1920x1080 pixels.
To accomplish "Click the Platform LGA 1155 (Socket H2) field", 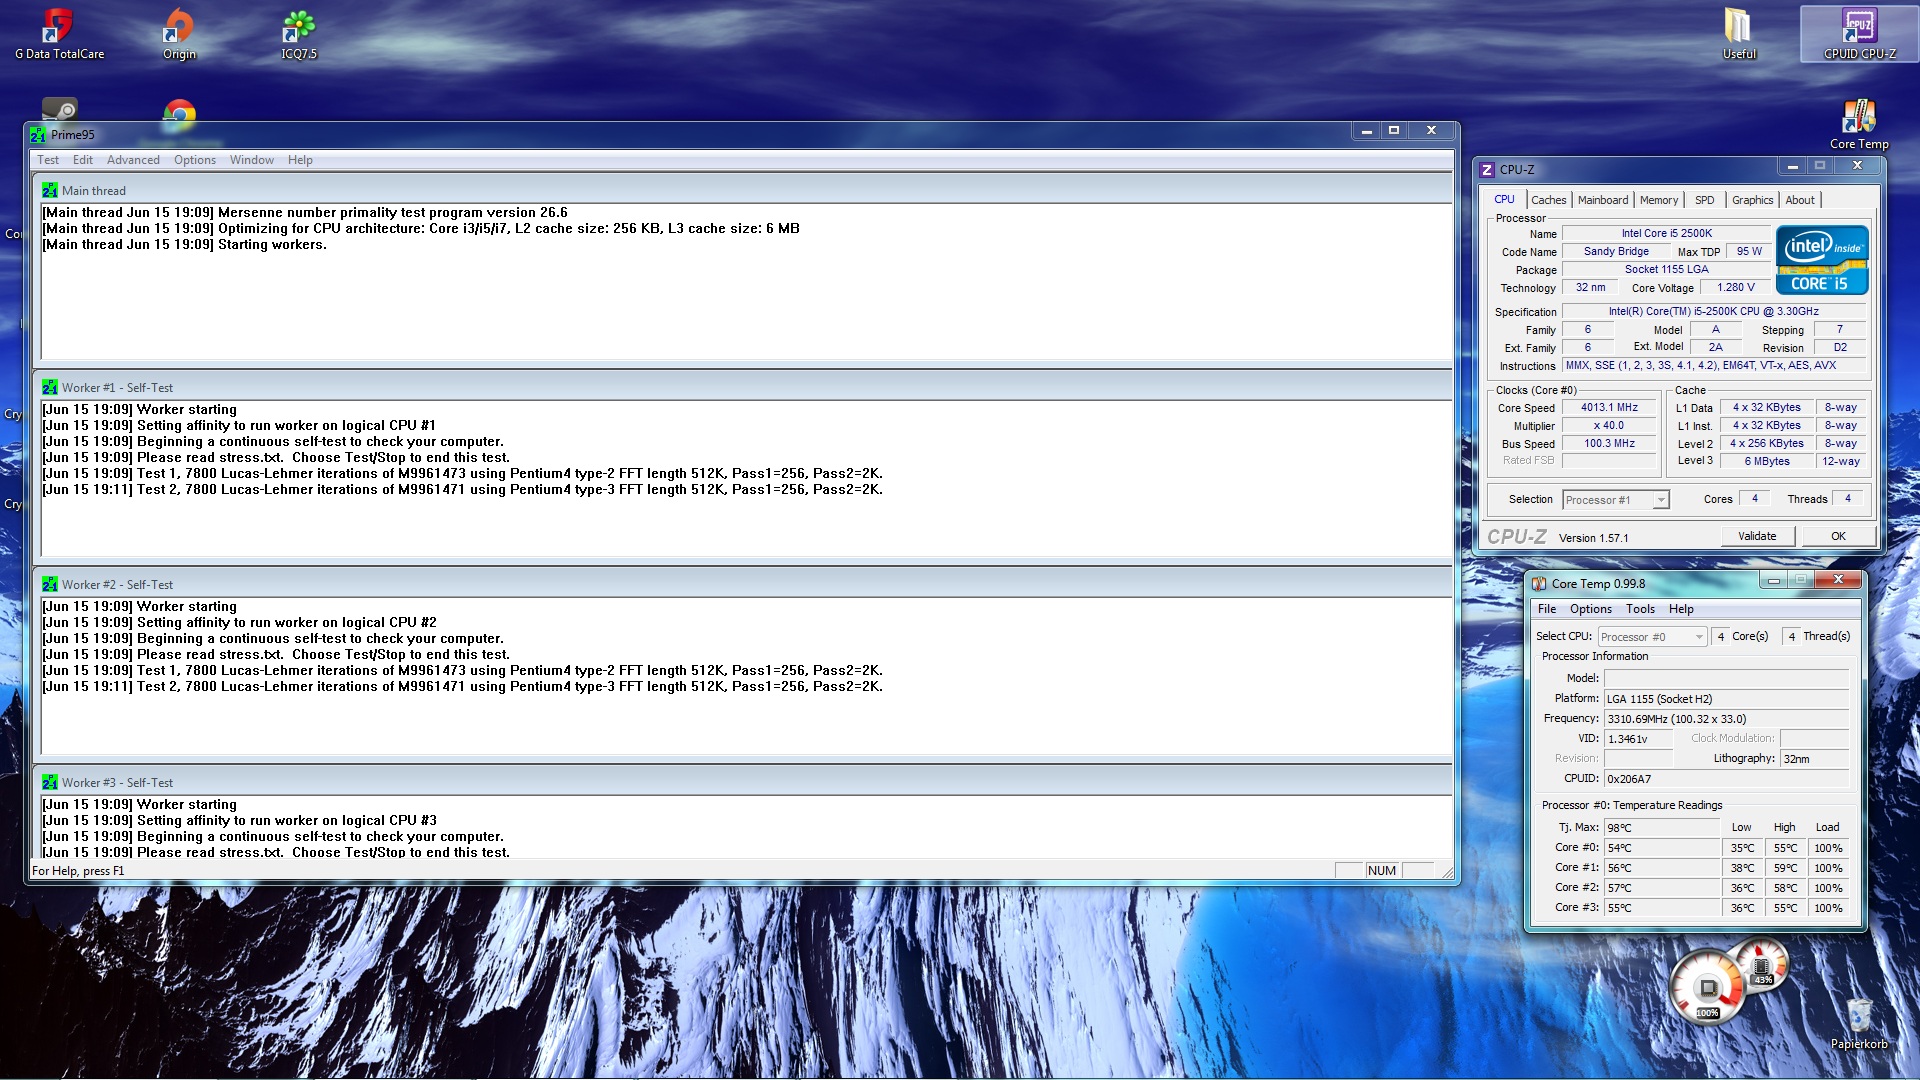I will pyautogui.click(x=1727, y=699).
